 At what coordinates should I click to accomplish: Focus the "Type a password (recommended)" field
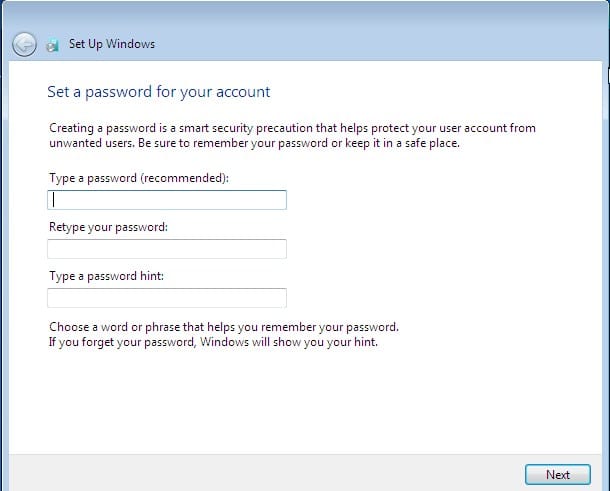167,200
